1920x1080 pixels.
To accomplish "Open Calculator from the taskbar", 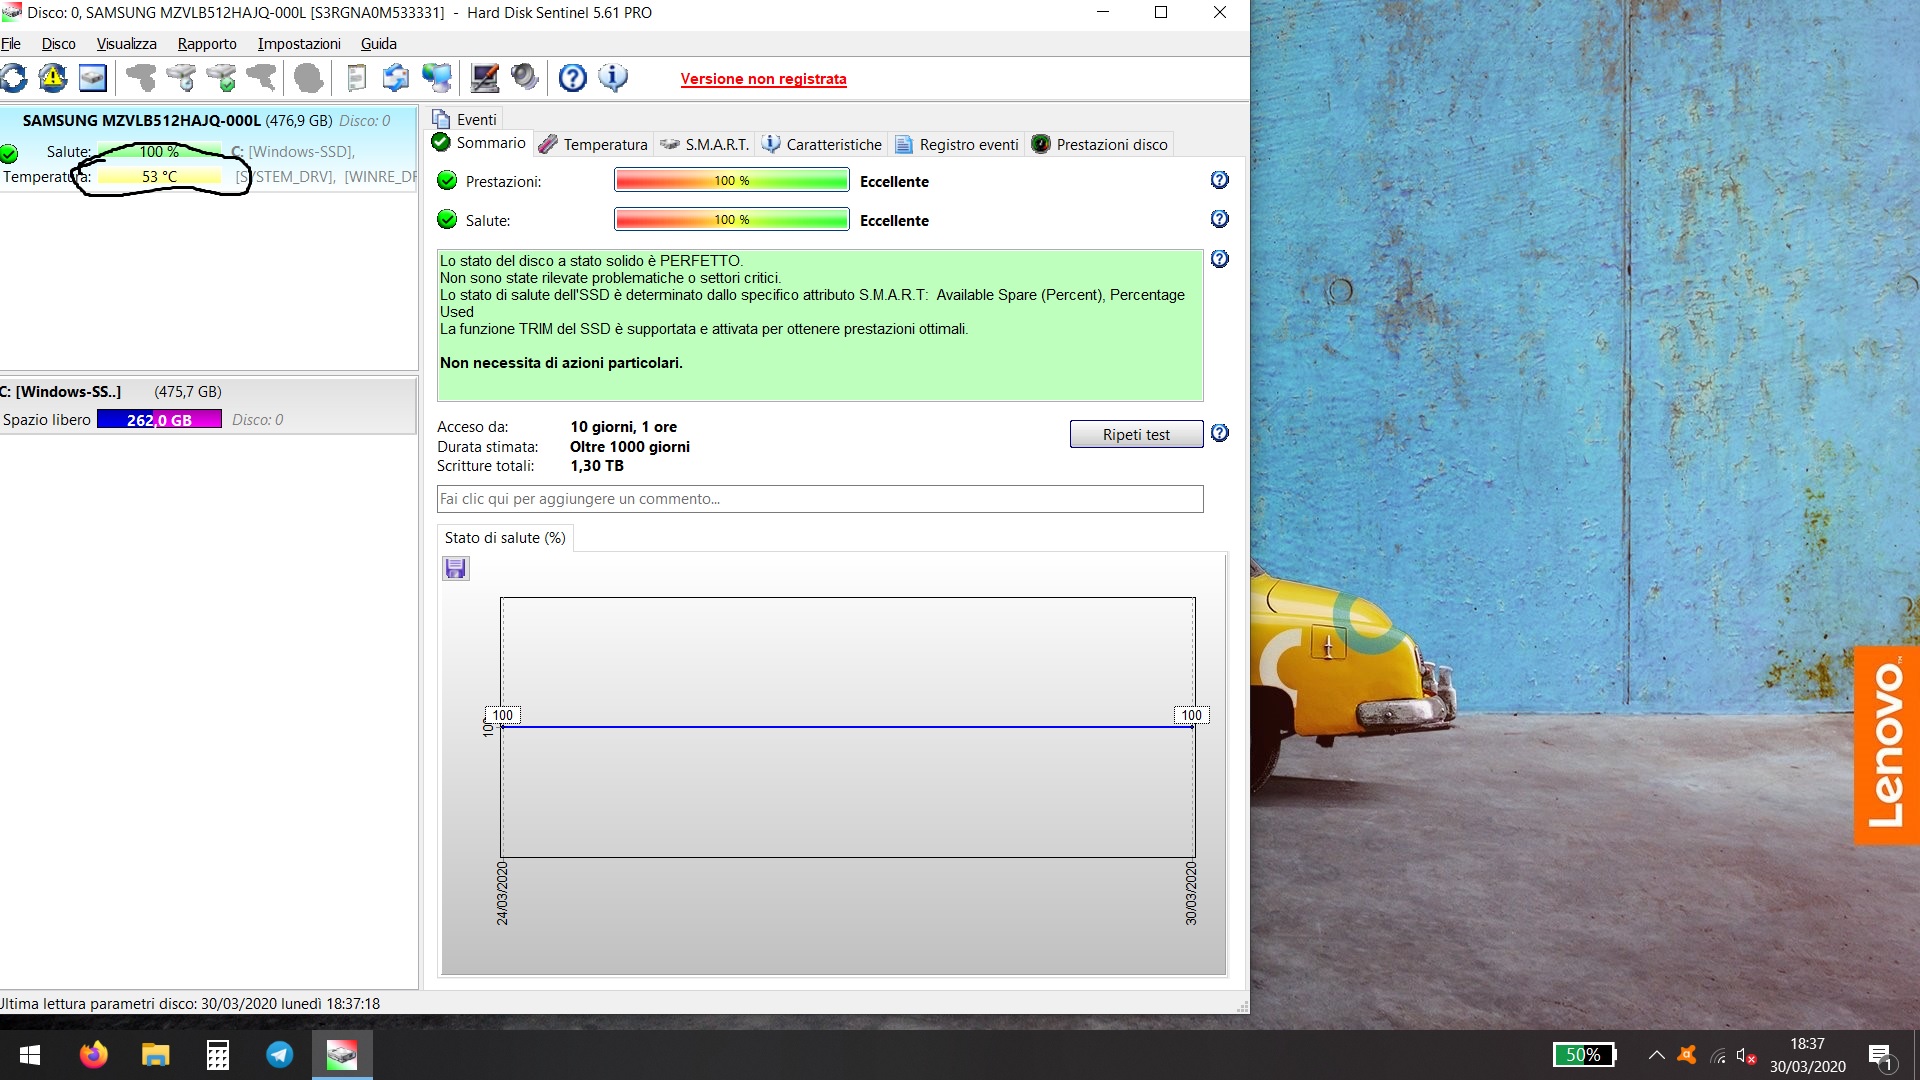I will (x=218, y=1055).
